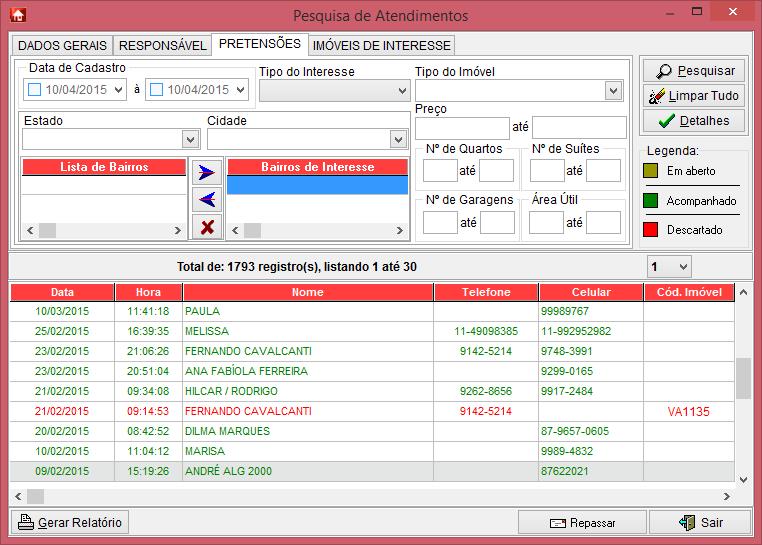Click the Repassar button
The width and height of the screenshot is (762, 545).
[581, 522]
